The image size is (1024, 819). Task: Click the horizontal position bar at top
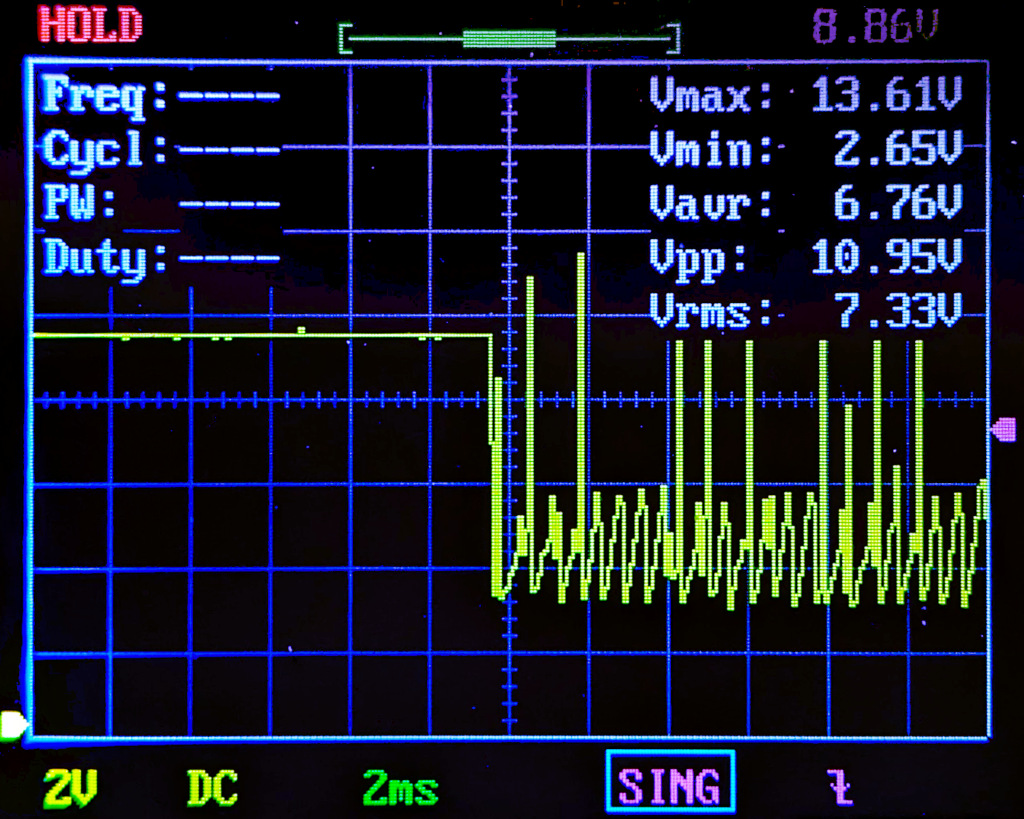(509, 39)
